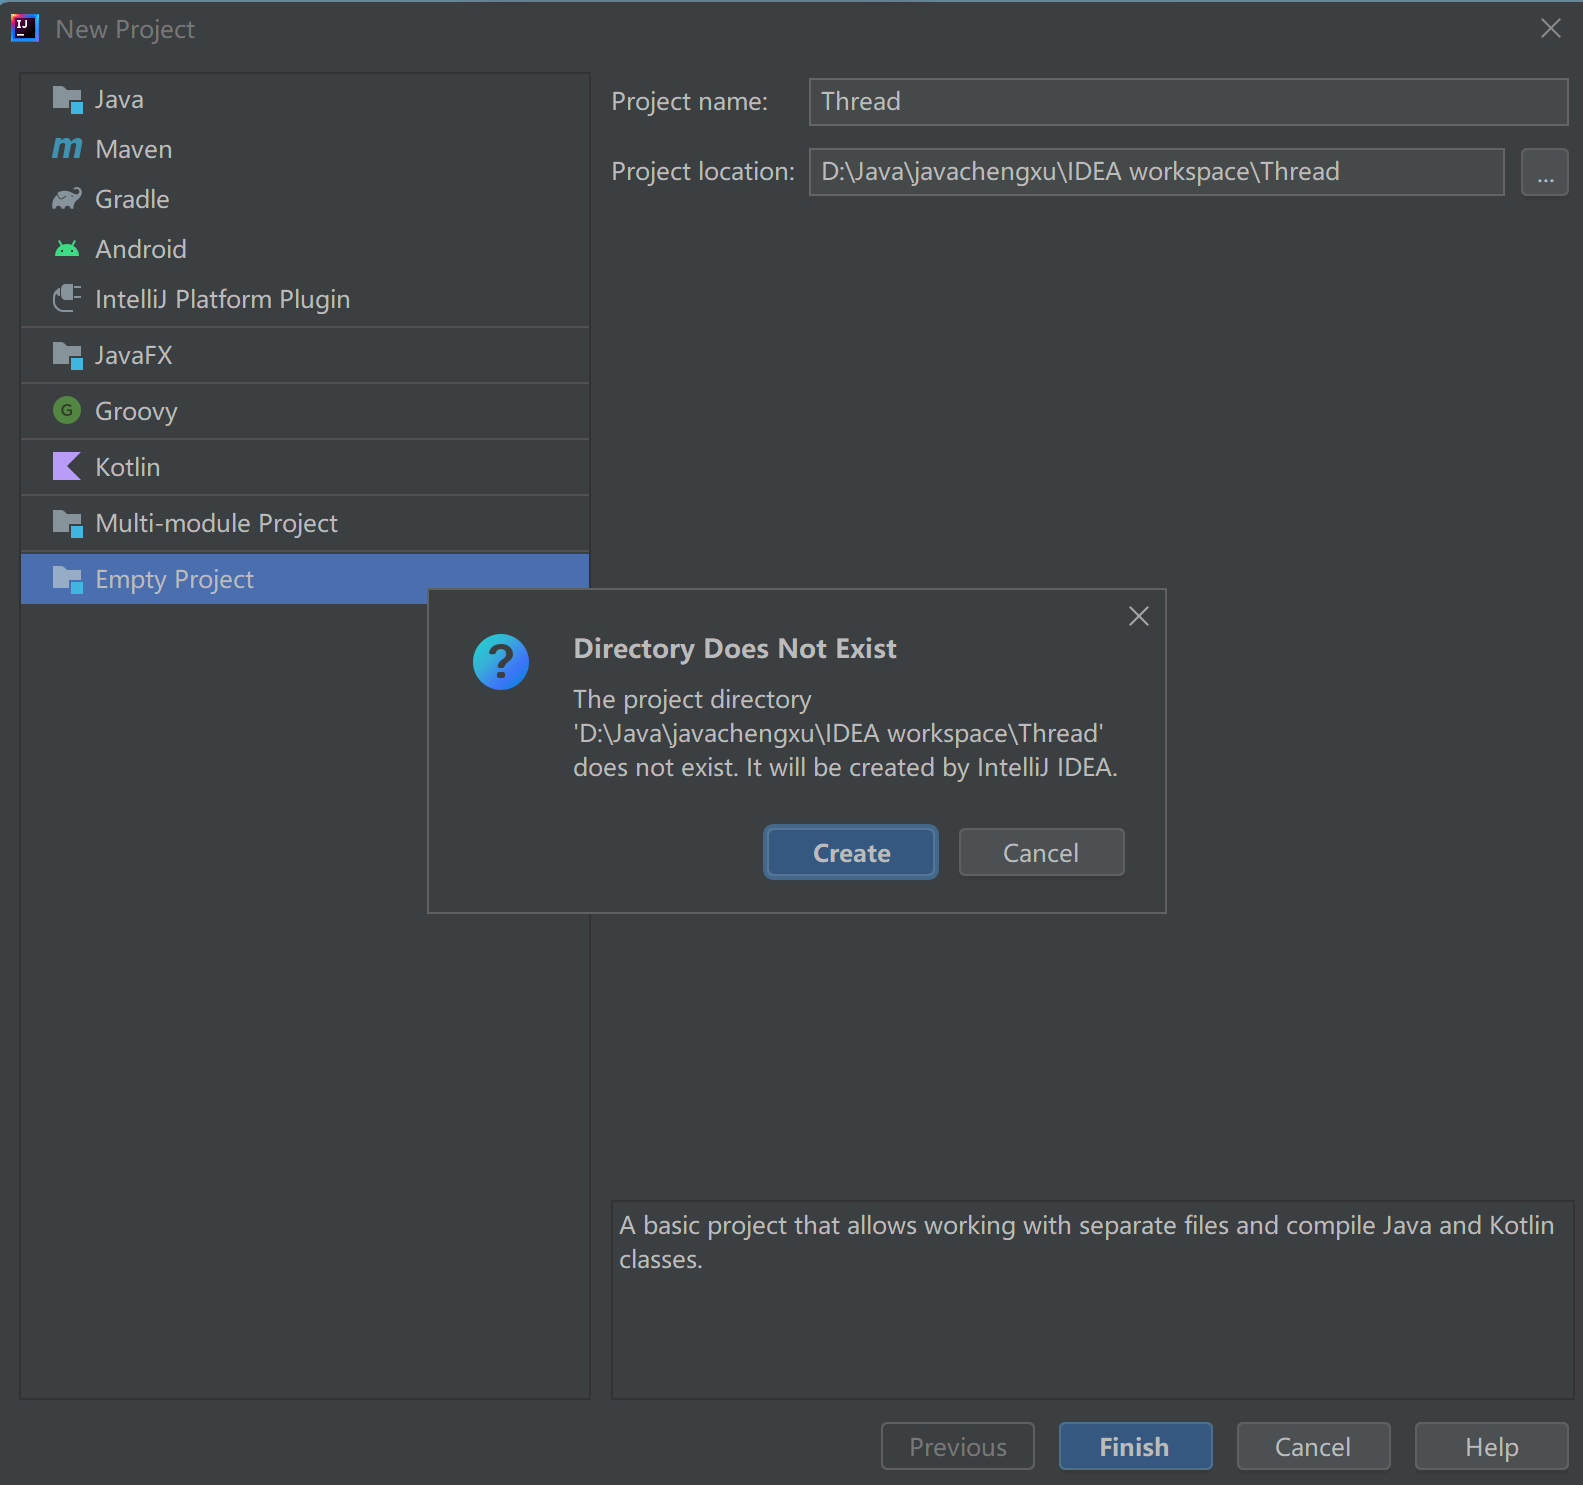The height and width of the screenshot is (1485, 1583).
Task: Click the project description text box
Action: click(1092, 1300)
